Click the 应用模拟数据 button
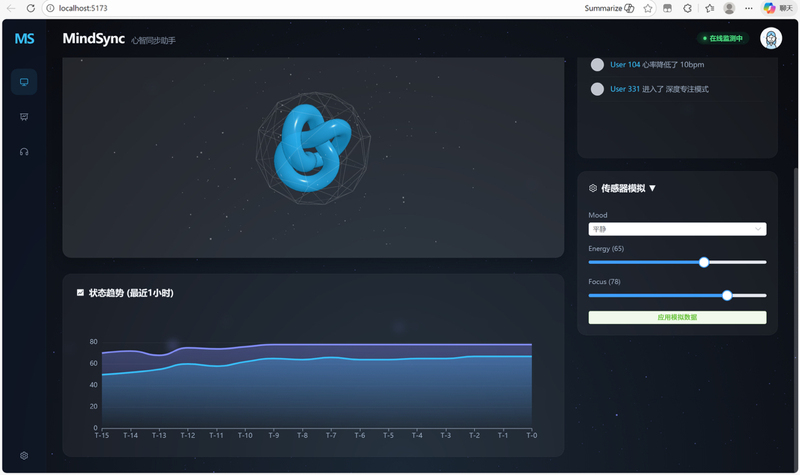 (x=677, y=317)
